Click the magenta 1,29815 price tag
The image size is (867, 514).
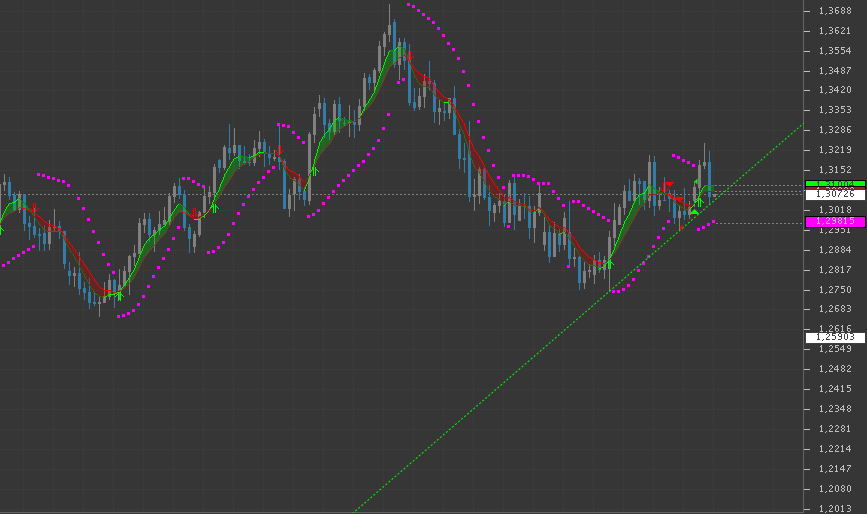[835, 221]
